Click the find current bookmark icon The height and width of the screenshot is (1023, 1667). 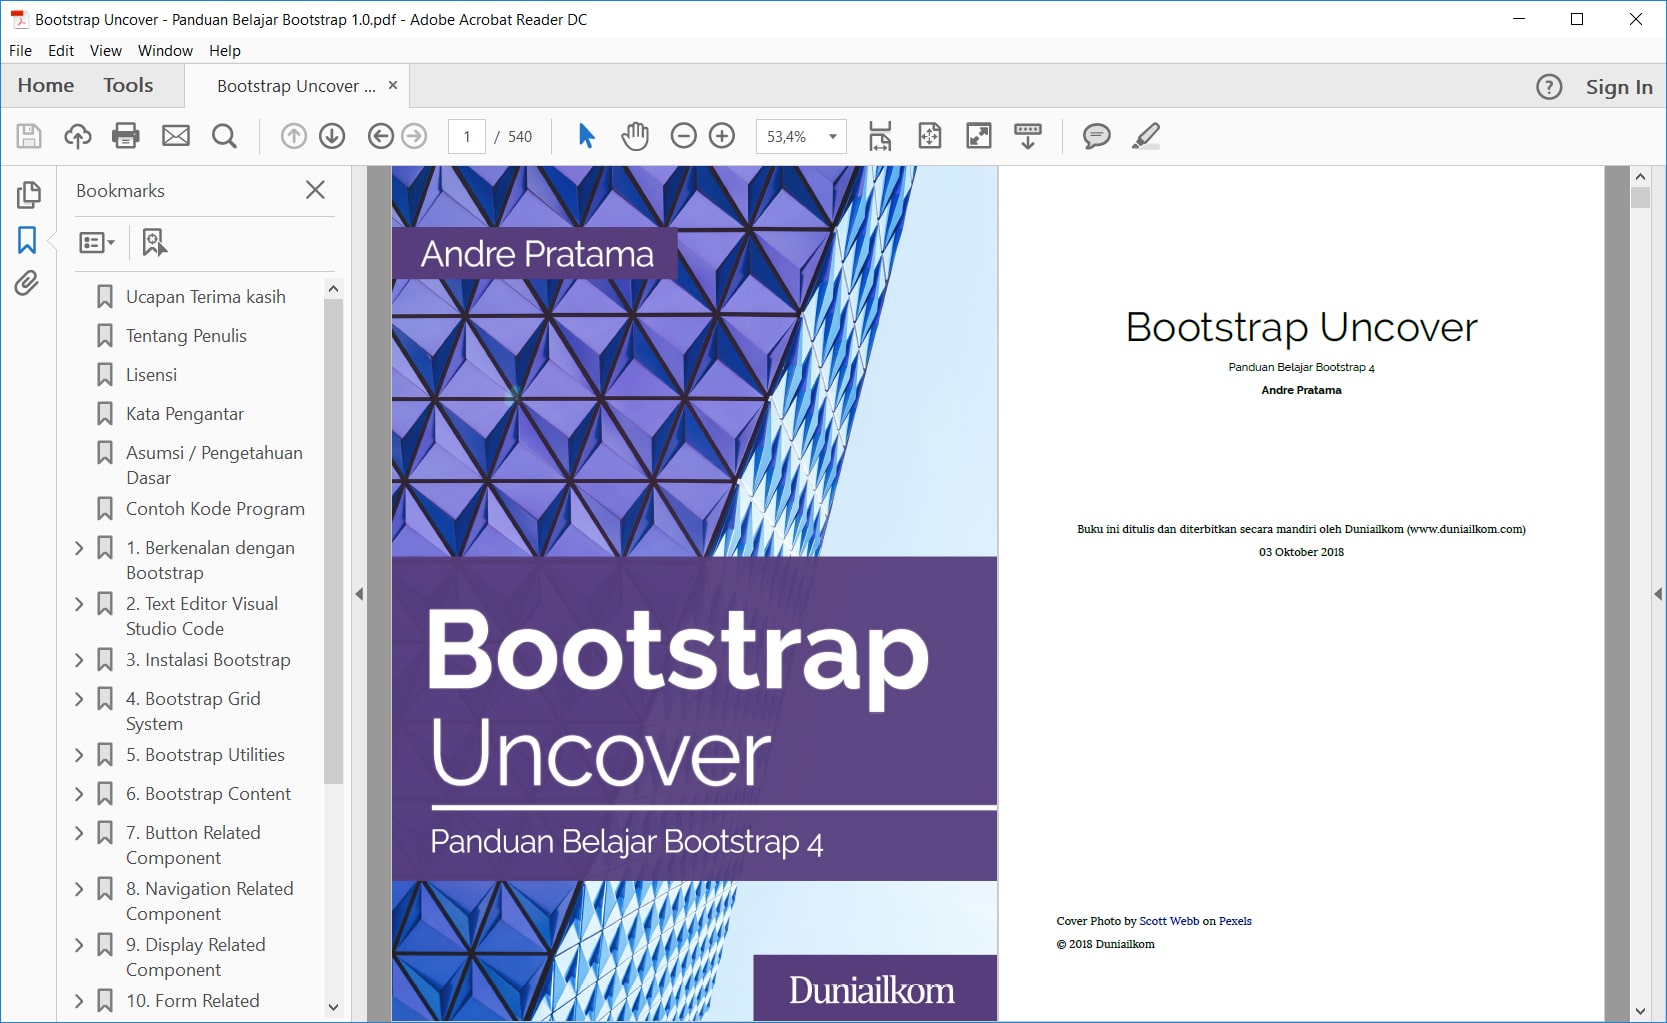[154, 242]
